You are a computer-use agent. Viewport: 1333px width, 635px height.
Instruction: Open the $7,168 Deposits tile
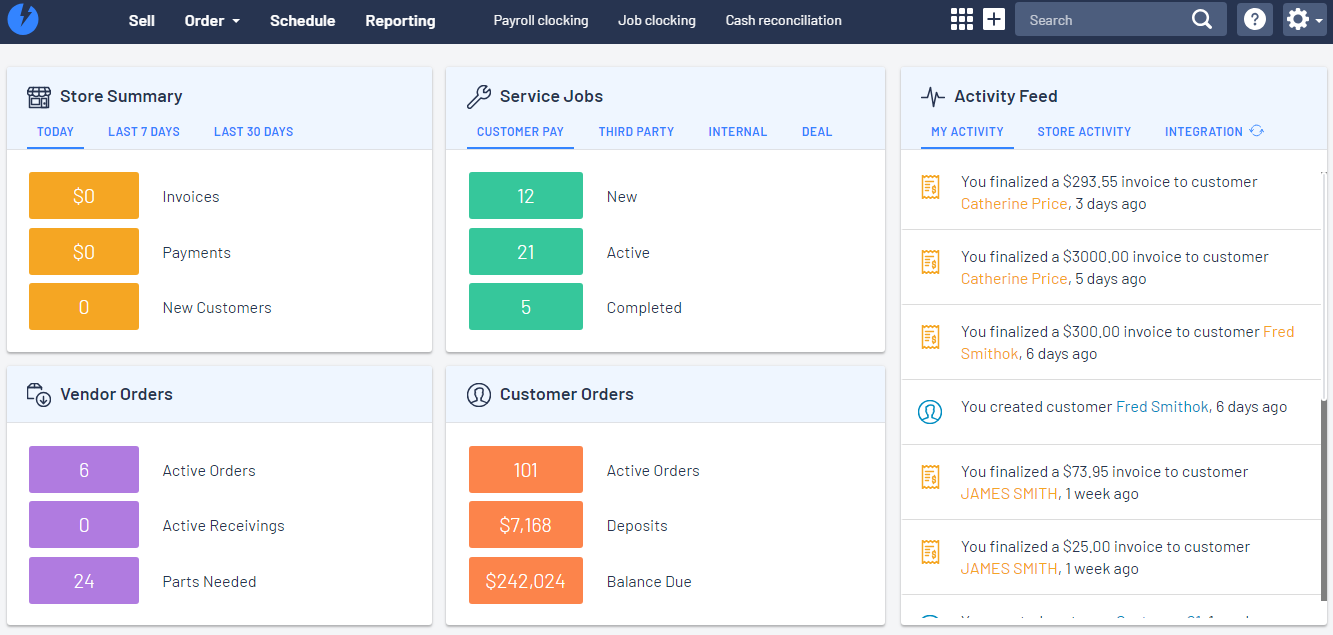pyautogui.click(x=526, y=525)
